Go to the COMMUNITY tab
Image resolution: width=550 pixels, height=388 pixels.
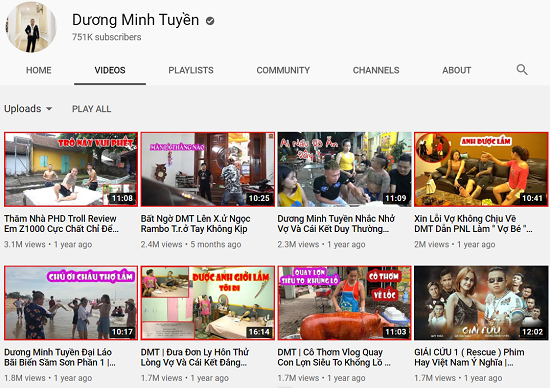coord(283,70)
